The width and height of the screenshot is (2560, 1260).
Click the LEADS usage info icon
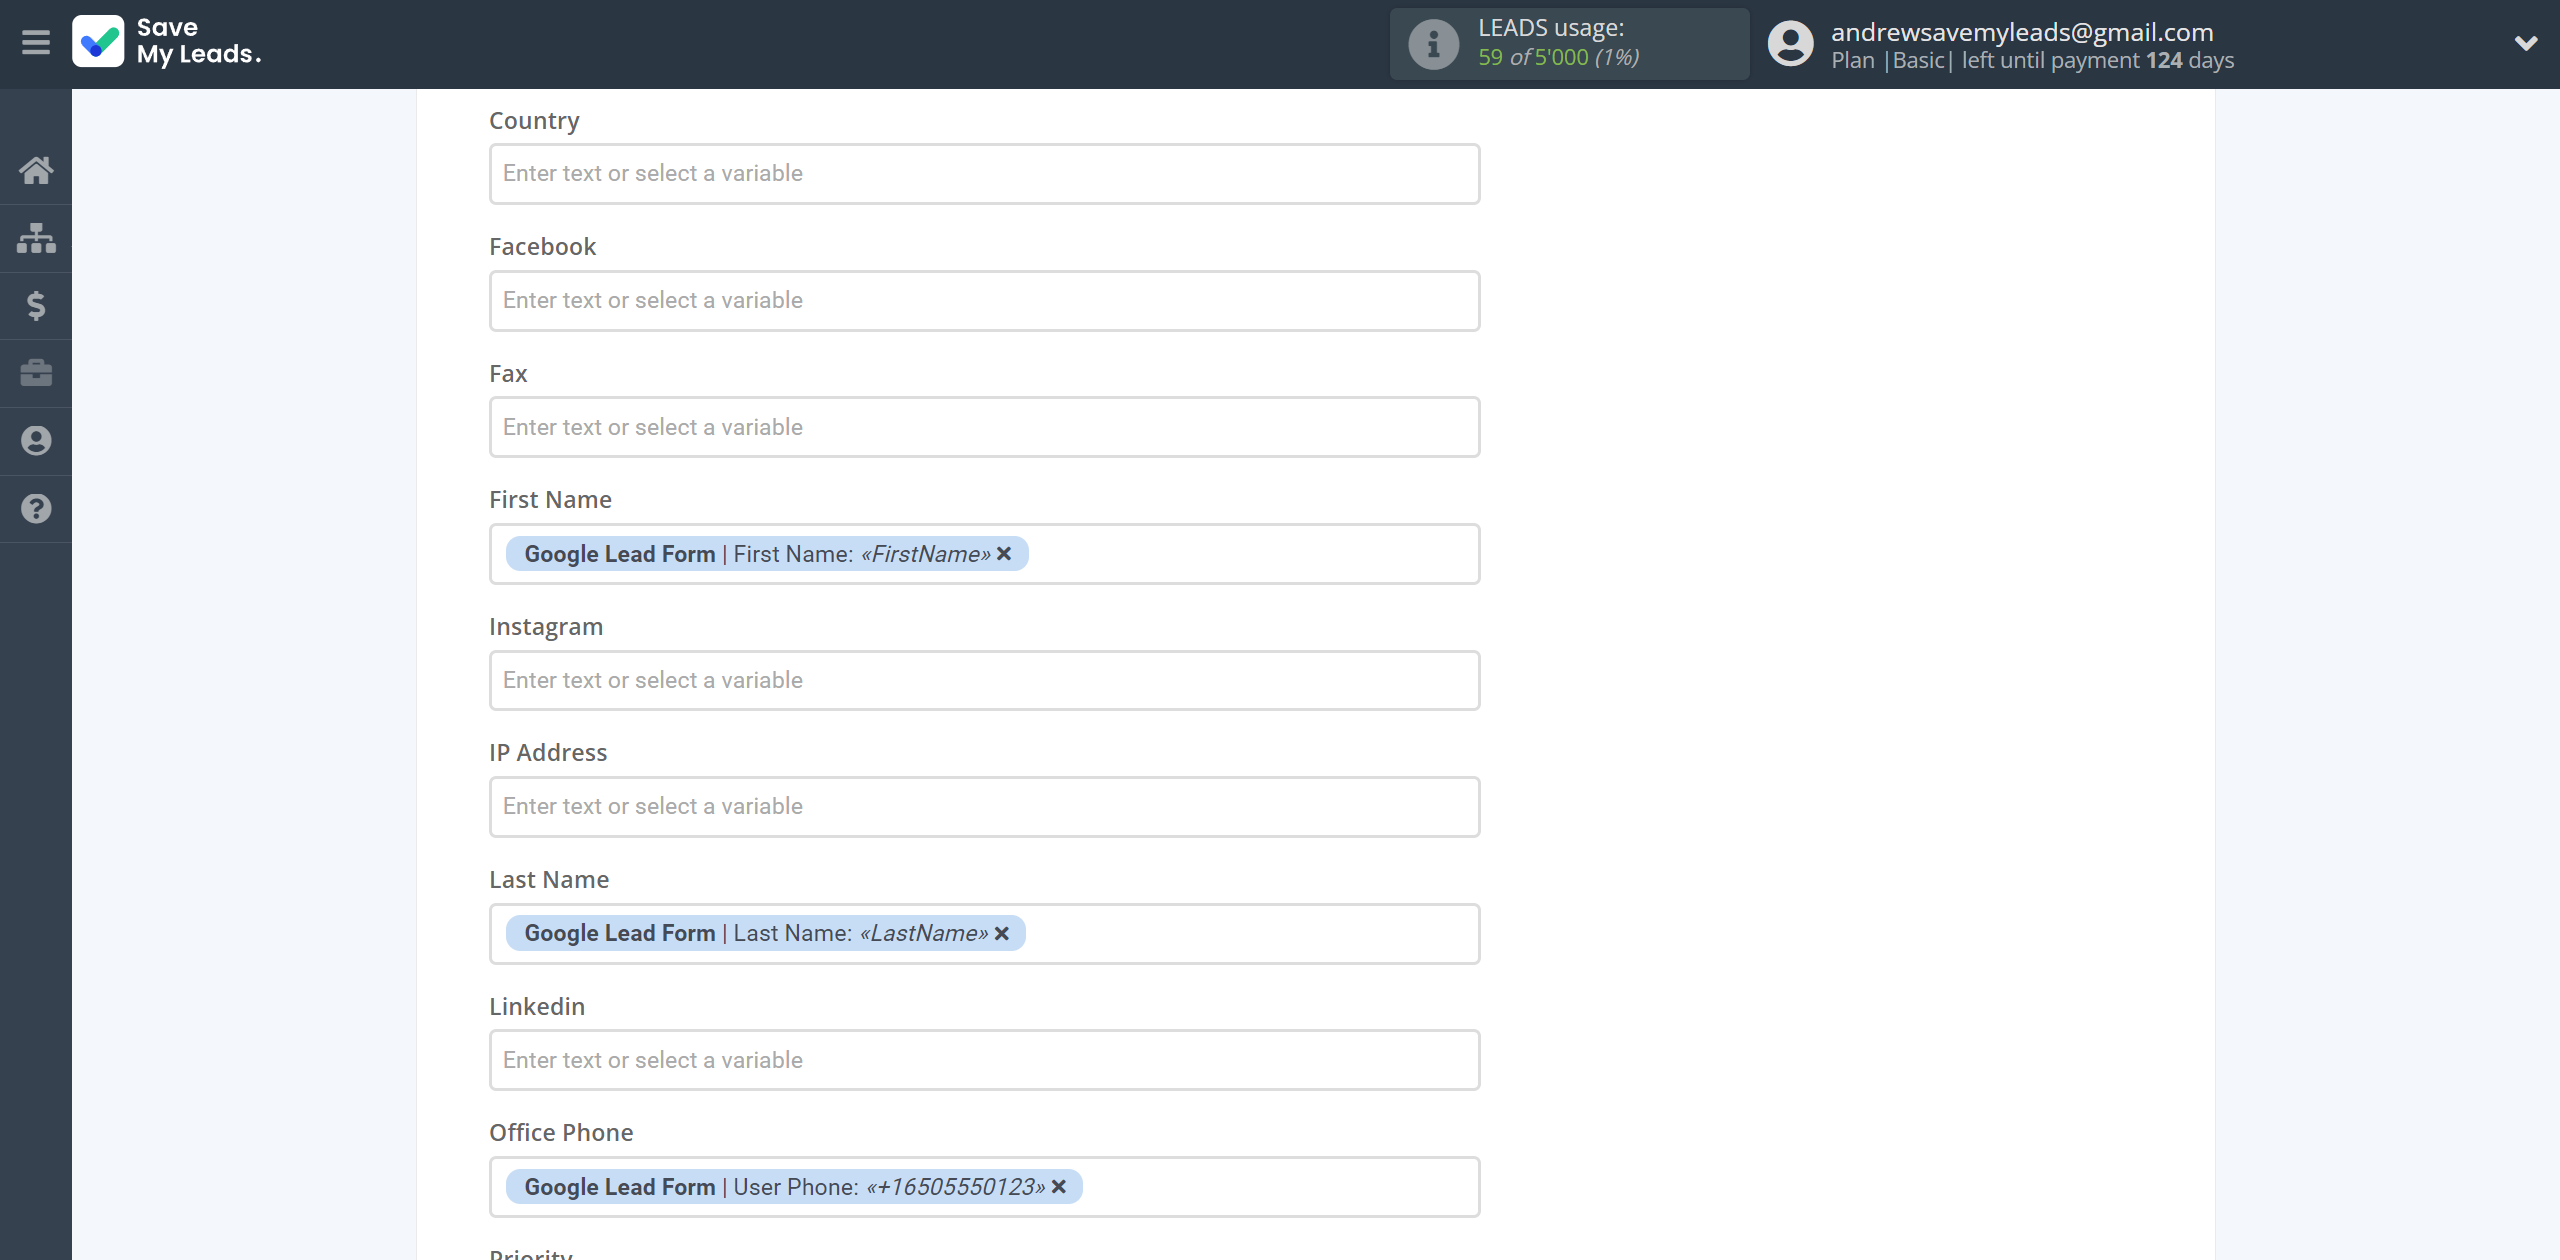1433,44
